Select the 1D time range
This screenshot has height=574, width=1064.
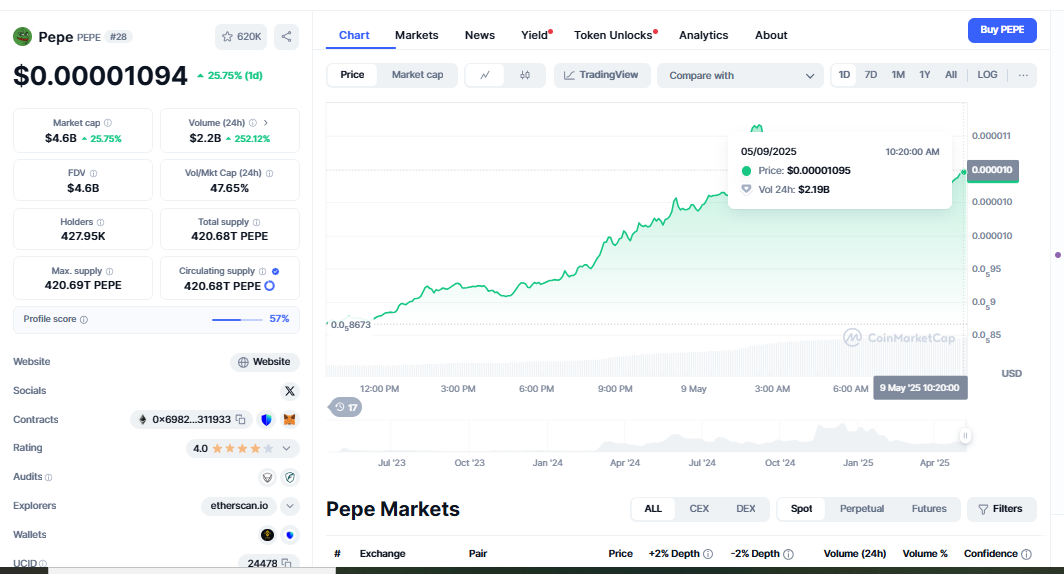coord(844,75)
